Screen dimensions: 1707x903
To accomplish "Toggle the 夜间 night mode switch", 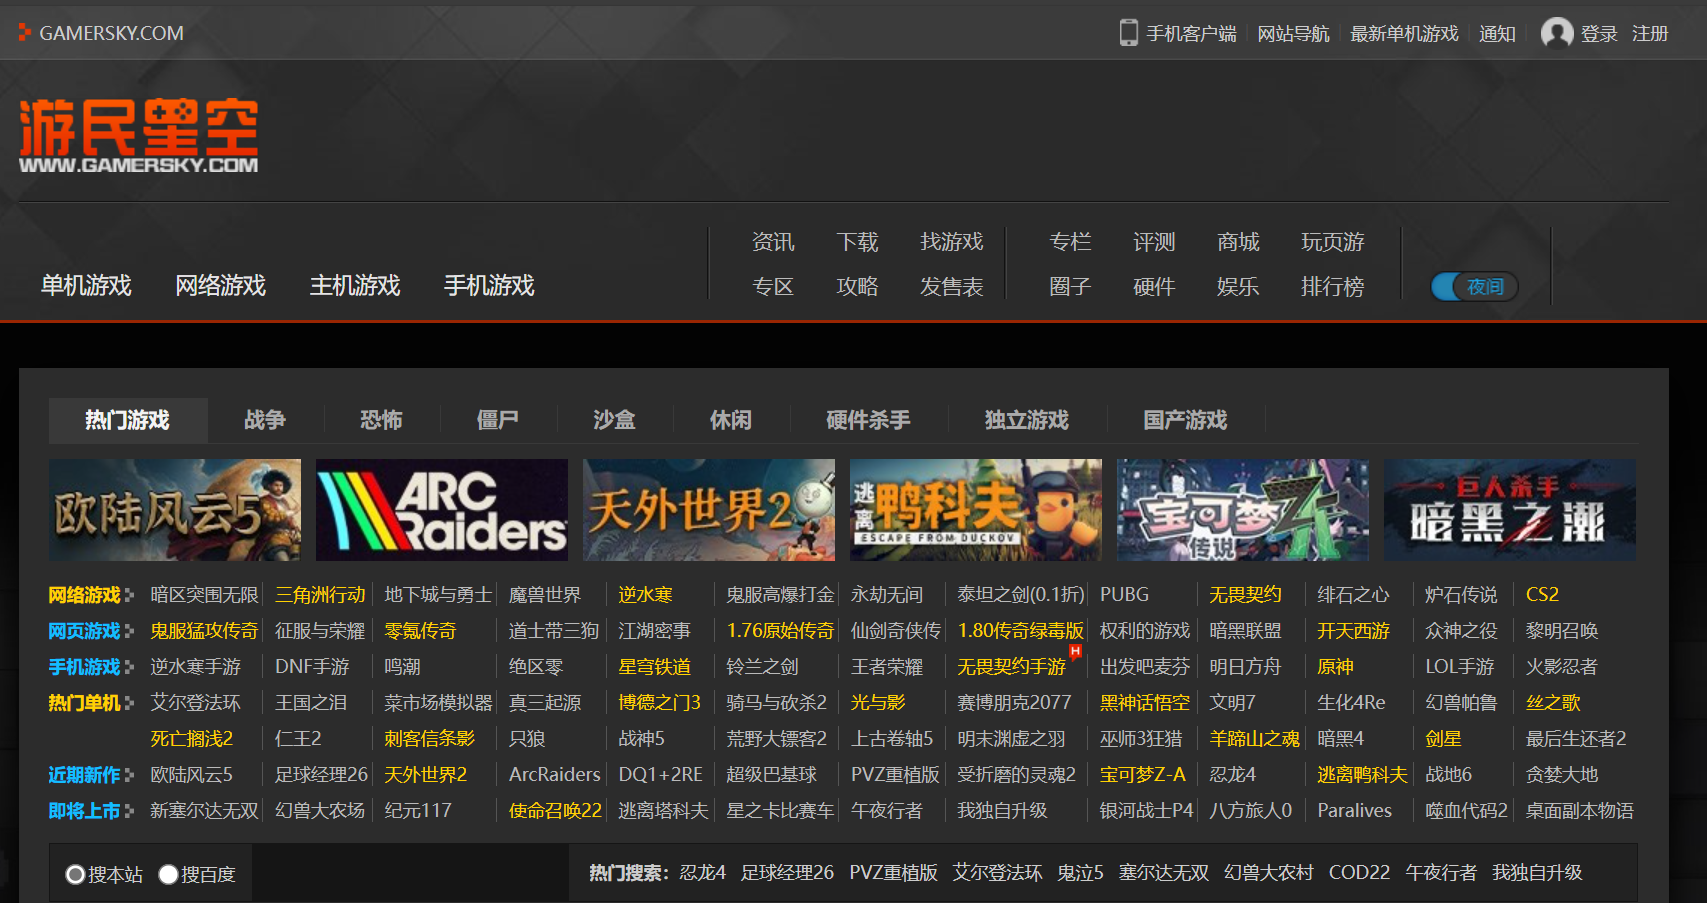I will 1474,287.
